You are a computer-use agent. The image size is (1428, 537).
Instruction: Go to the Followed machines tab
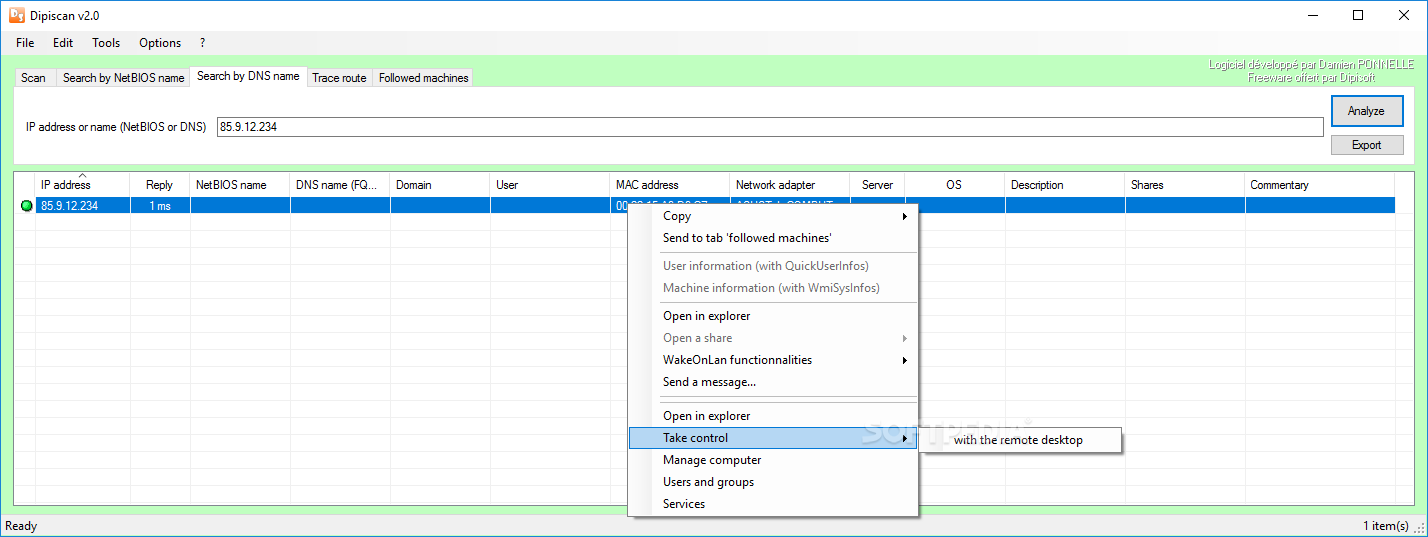(423, 78)
